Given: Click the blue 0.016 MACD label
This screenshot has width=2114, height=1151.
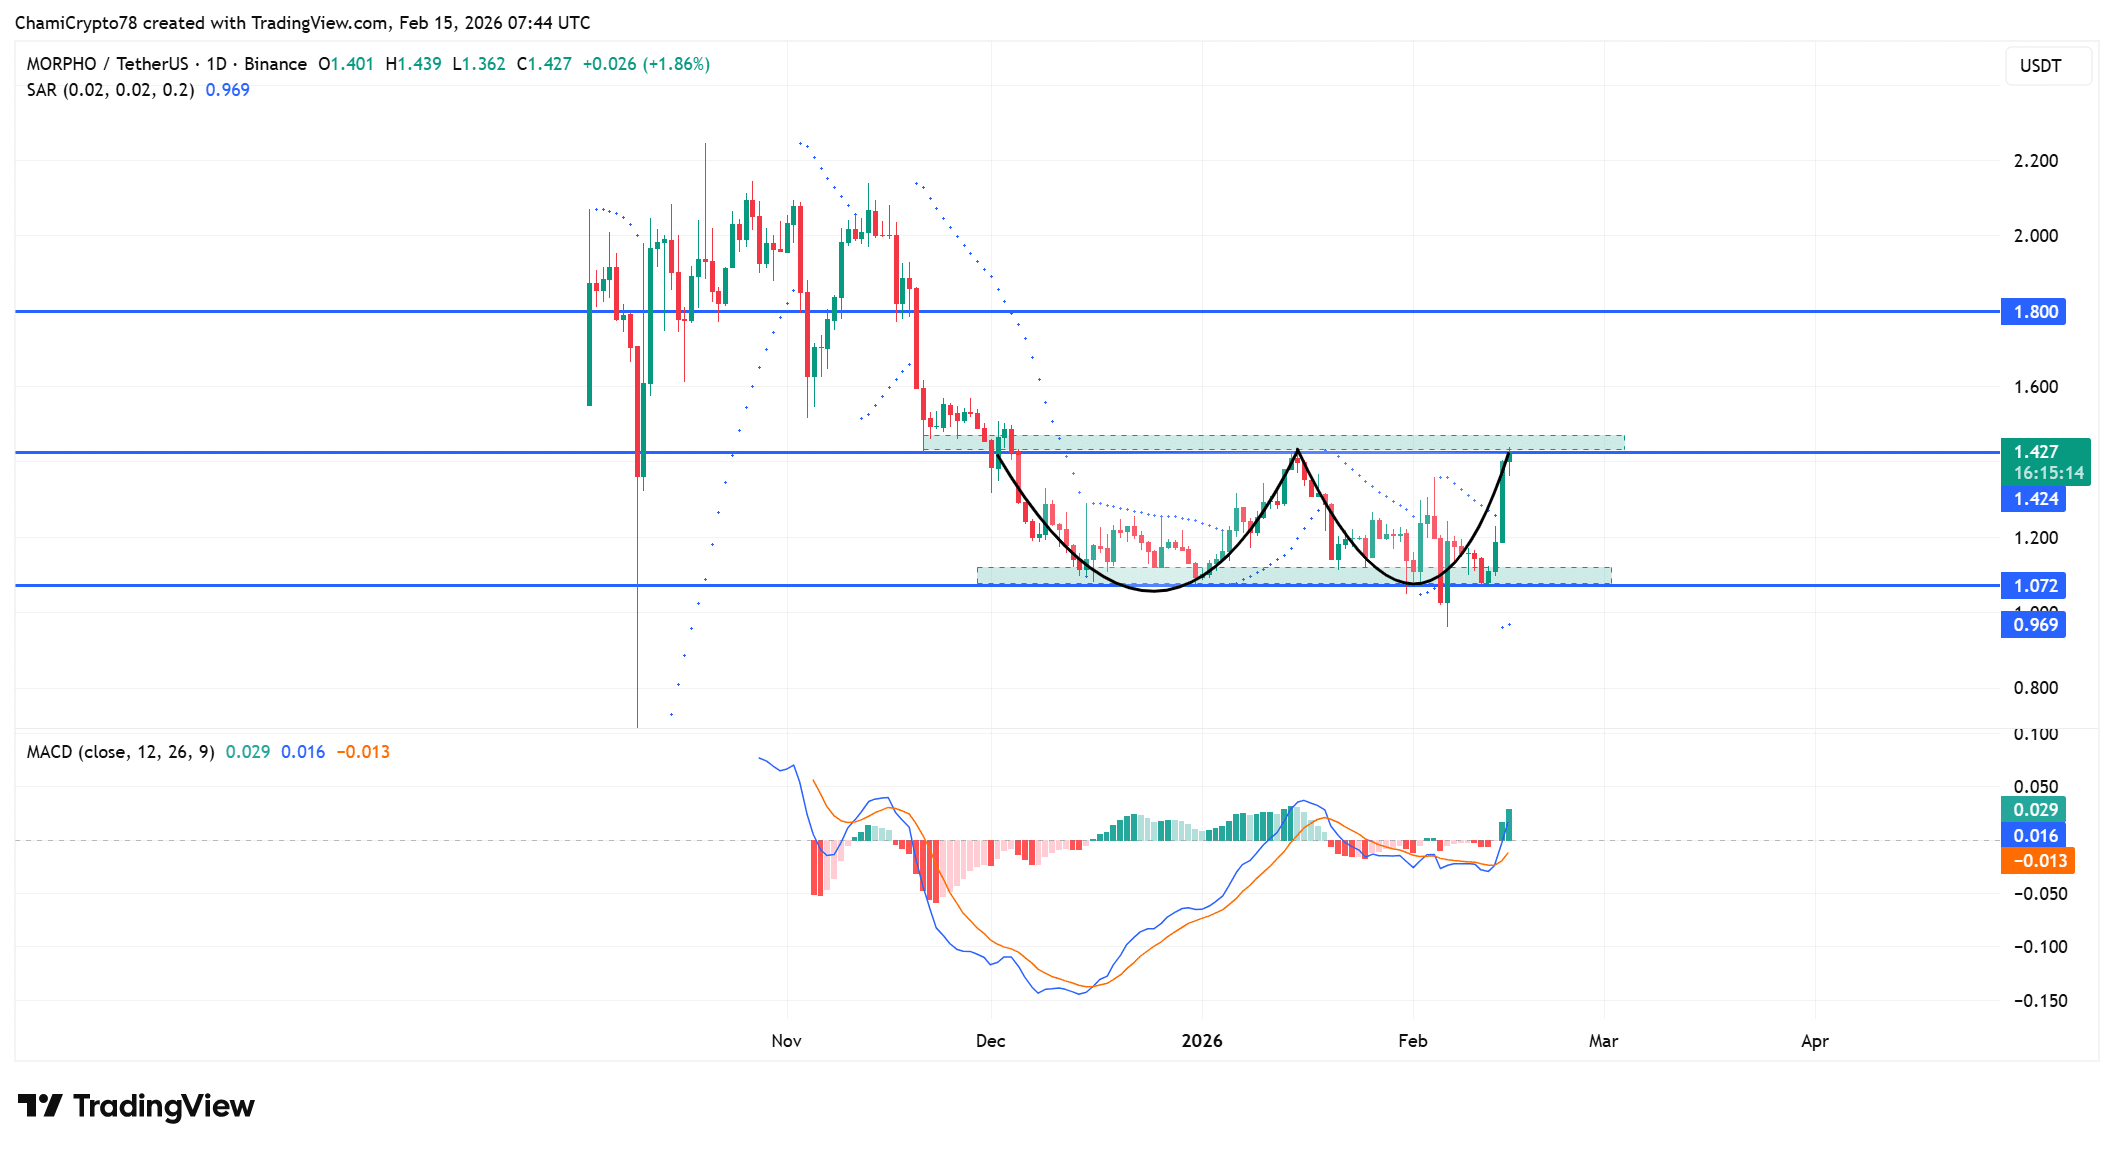Looking at the screenshot, I should 2034,836.
